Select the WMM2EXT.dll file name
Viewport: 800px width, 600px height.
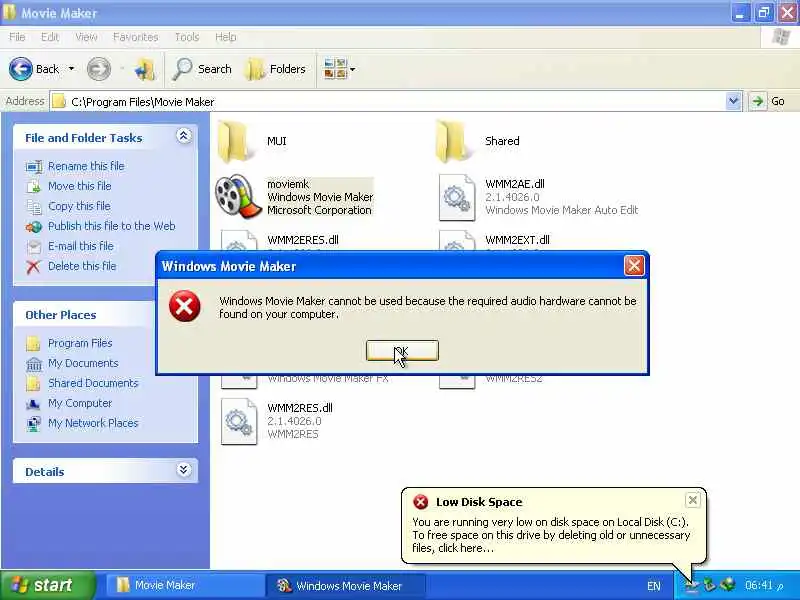517,240
